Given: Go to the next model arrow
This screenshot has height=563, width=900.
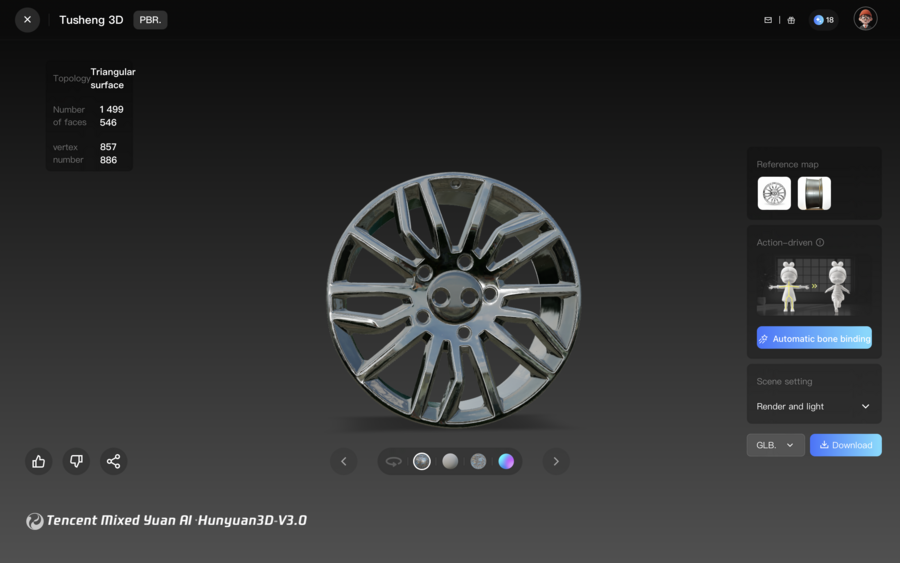Looking at the screenshot, I should tap(556, 461).
